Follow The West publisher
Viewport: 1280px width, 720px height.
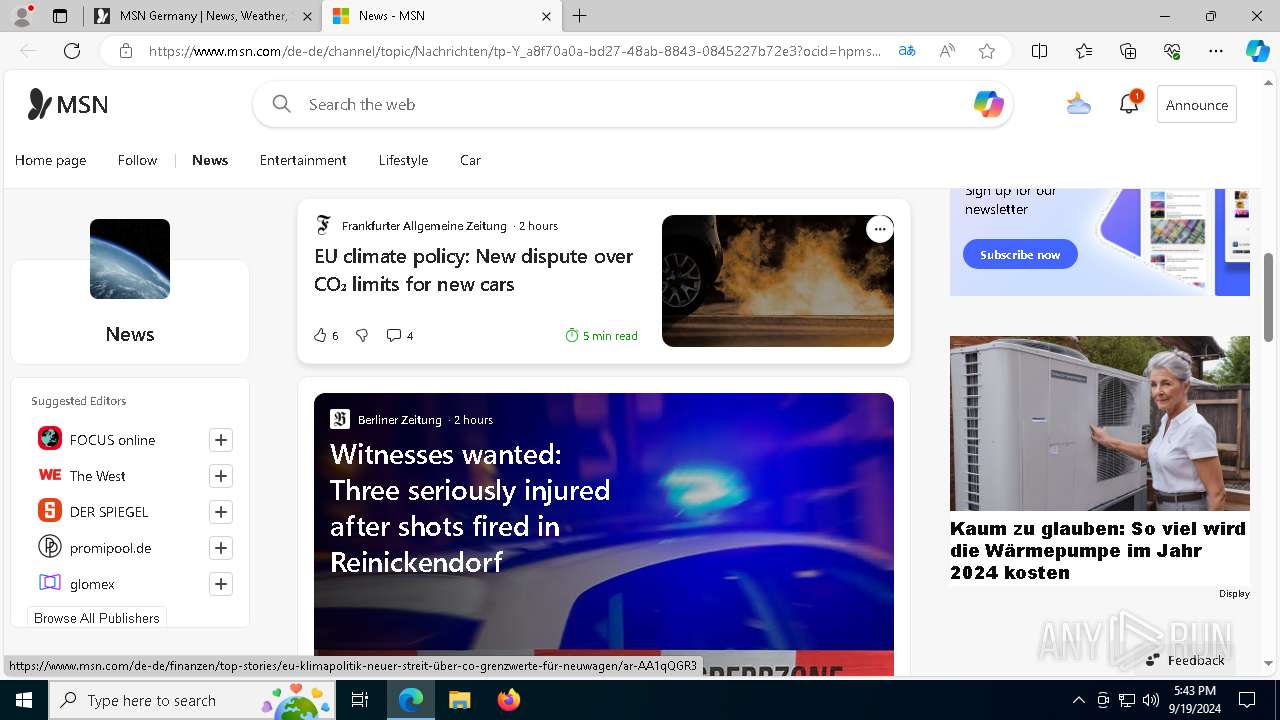point(221,476)
